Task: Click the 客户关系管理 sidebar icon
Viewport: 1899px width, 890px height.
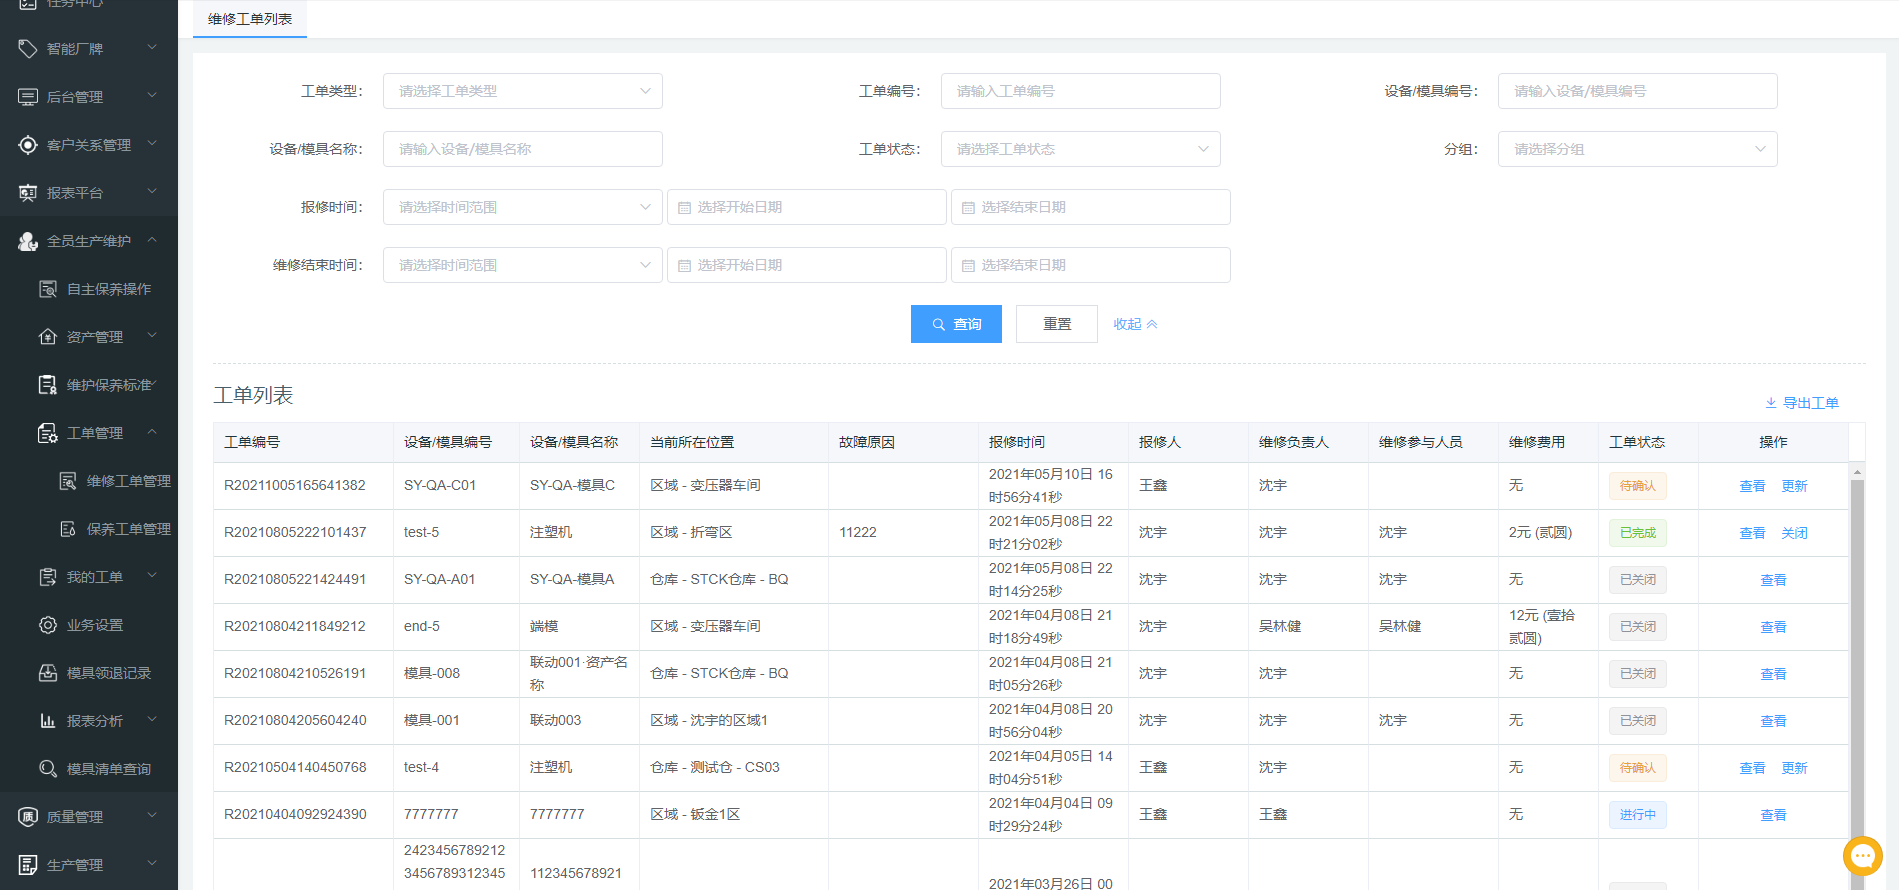Action: pyautogui.click(x=28, y=145)
